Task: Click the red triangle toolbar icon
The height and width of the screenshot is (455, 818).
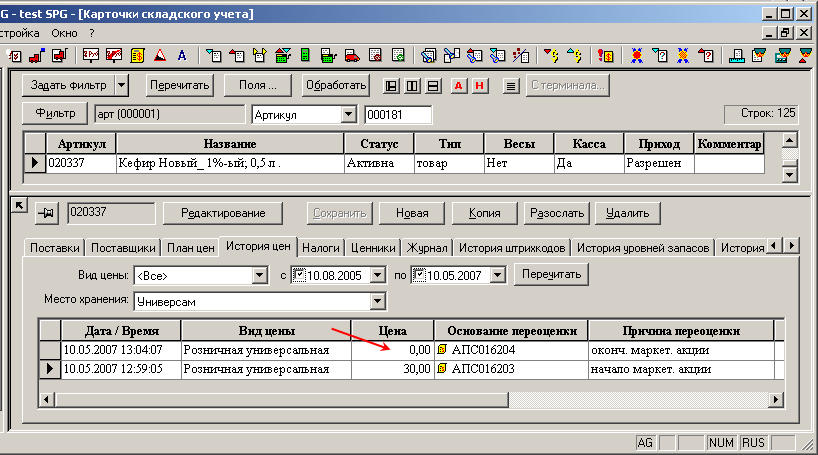Action: 160,55
